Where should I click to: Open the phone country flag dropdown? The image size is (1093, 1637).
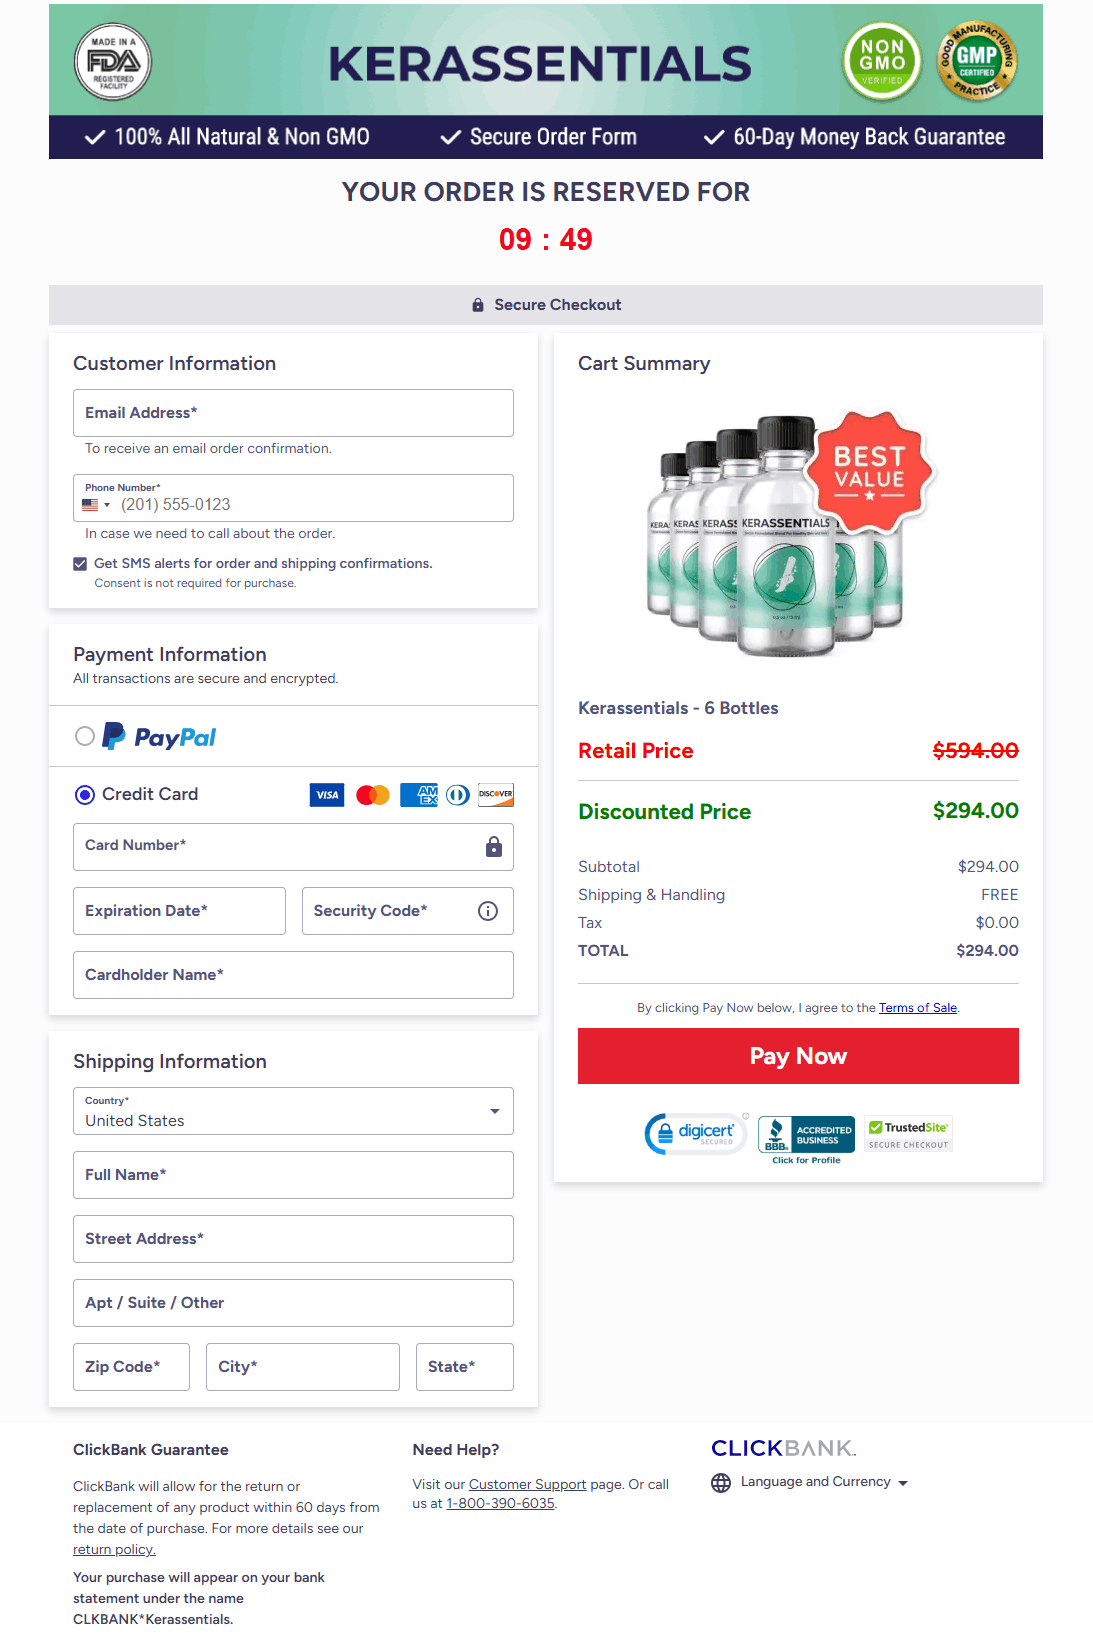coord(96,505)
